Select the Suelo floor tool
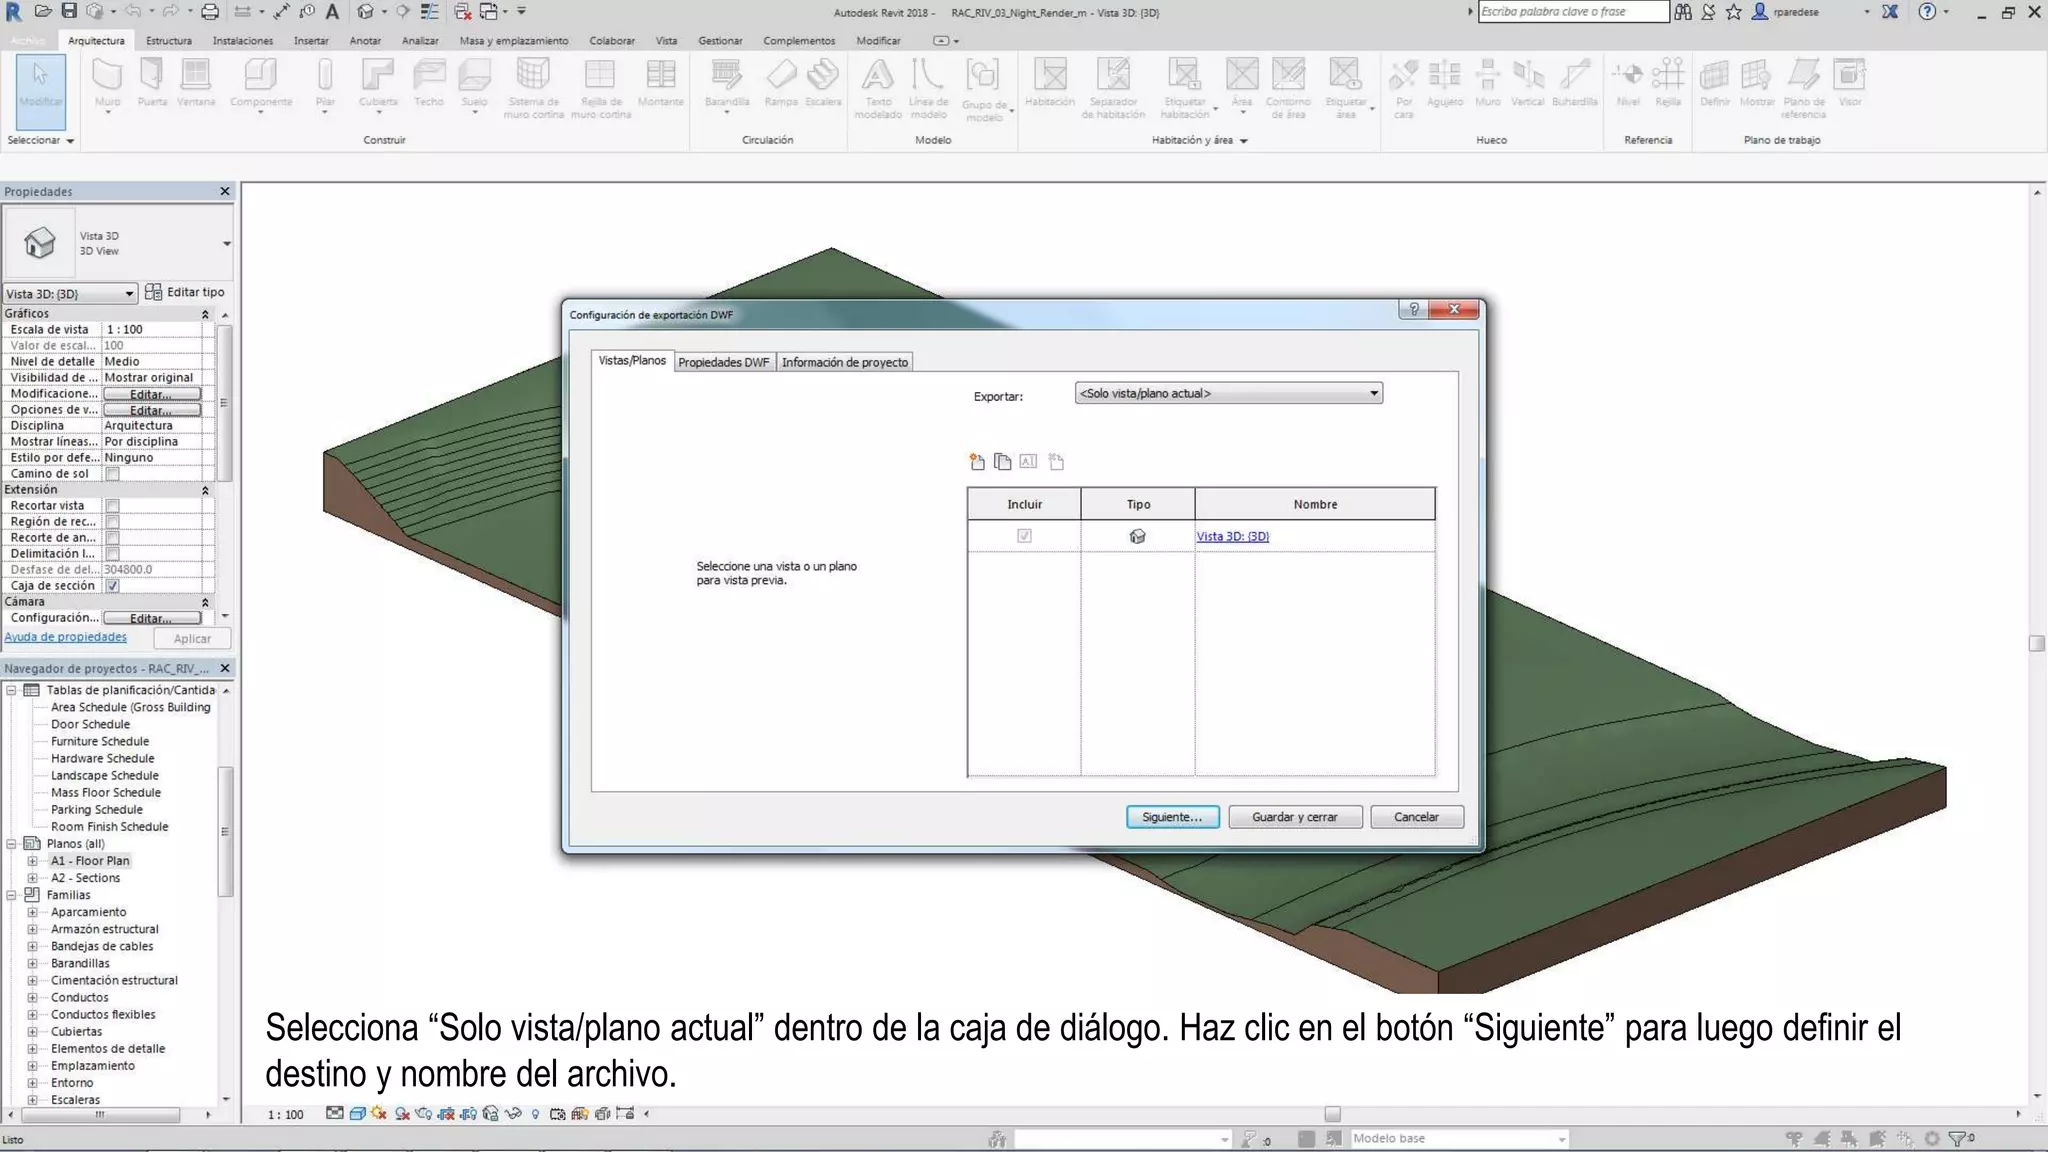This screenshot has width=2048, height=1152. click(474, 83)
